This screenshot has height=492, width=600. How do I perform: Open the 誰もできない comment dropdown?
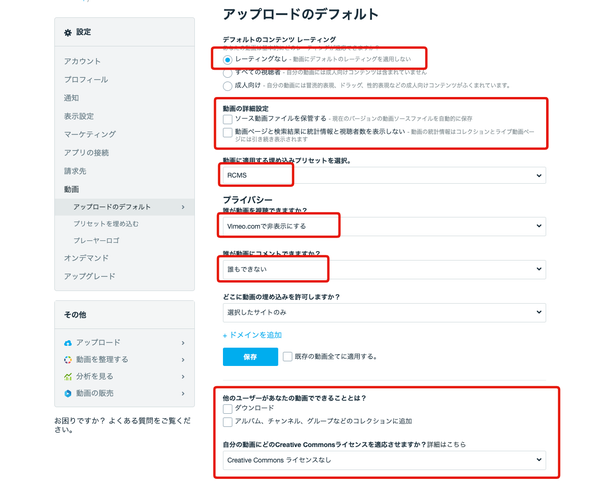pyautogui.click(x=384, y=269)
